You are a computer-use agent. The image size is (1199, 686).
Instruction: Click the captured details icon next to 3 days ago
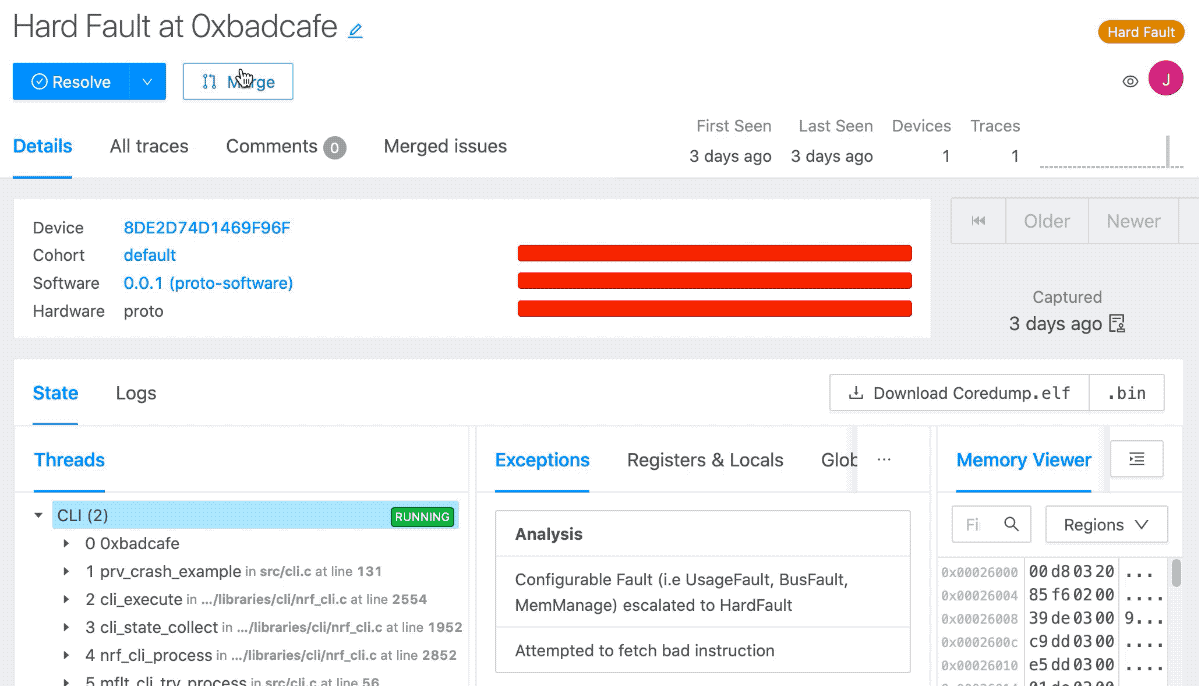(1117, 323)
